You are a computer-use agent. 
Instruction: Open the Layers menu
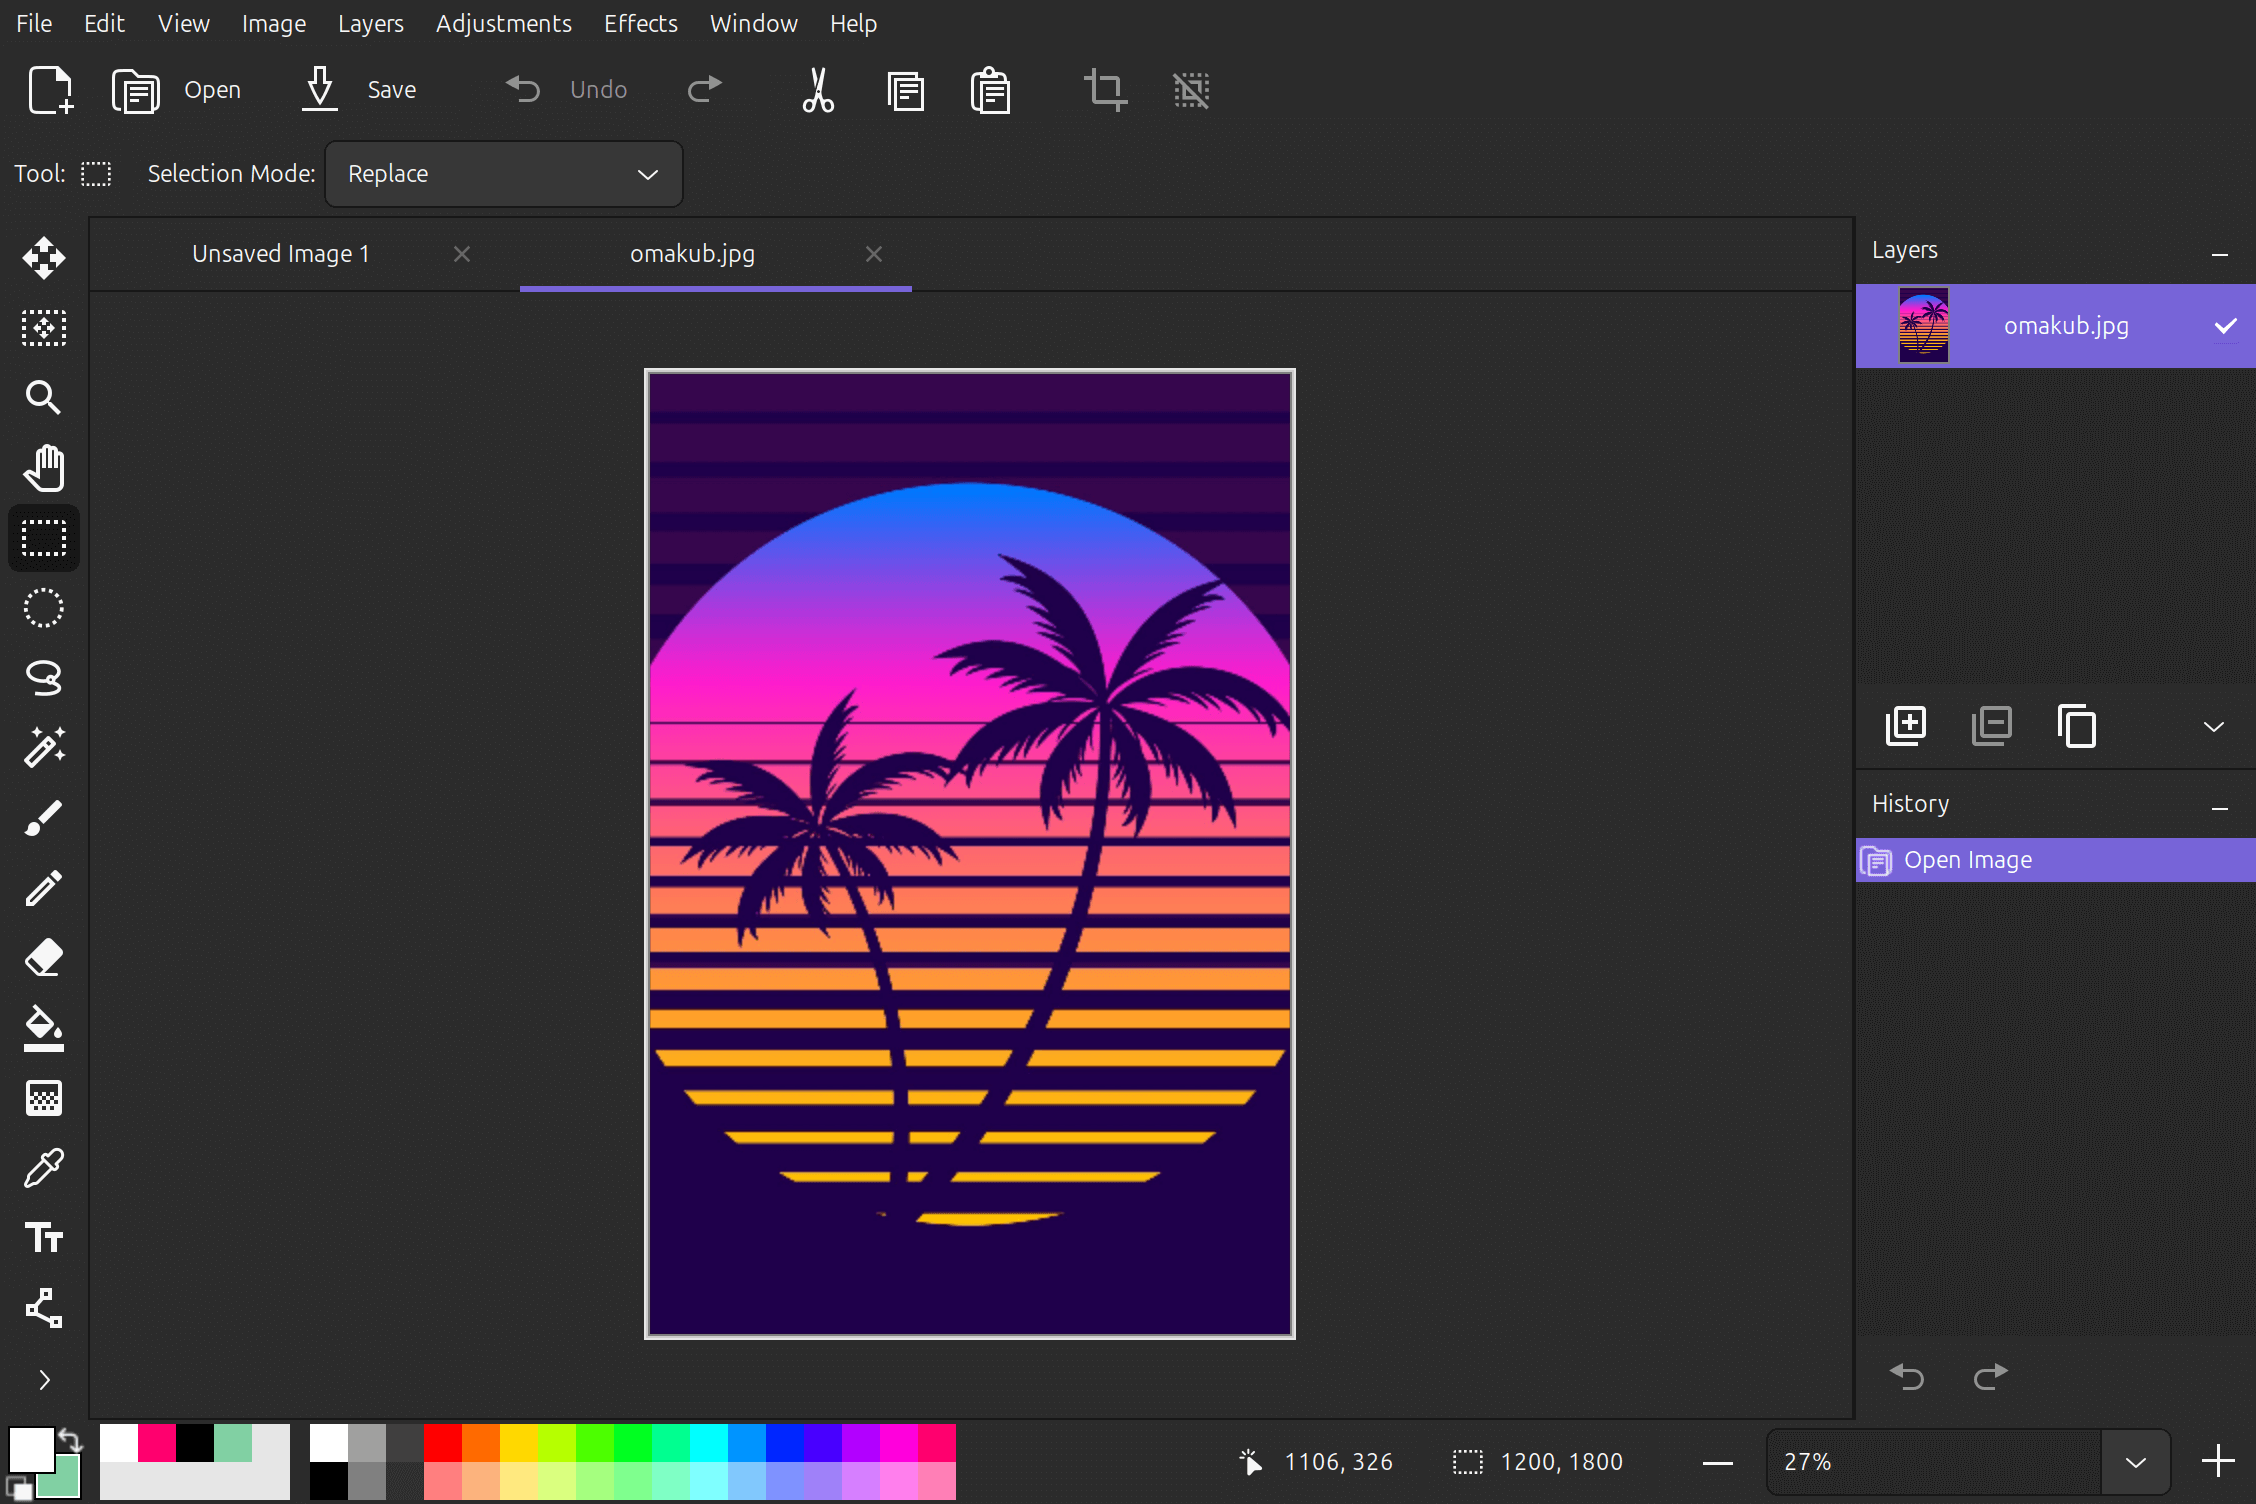tap(370, 23)
